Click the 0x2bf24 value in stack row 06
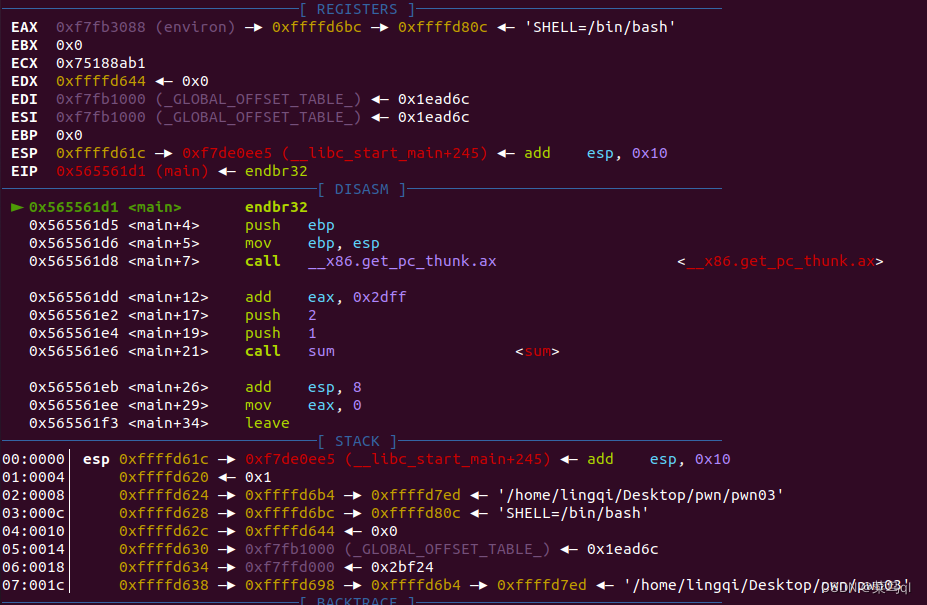927x605 pixels. pos(402,568)
